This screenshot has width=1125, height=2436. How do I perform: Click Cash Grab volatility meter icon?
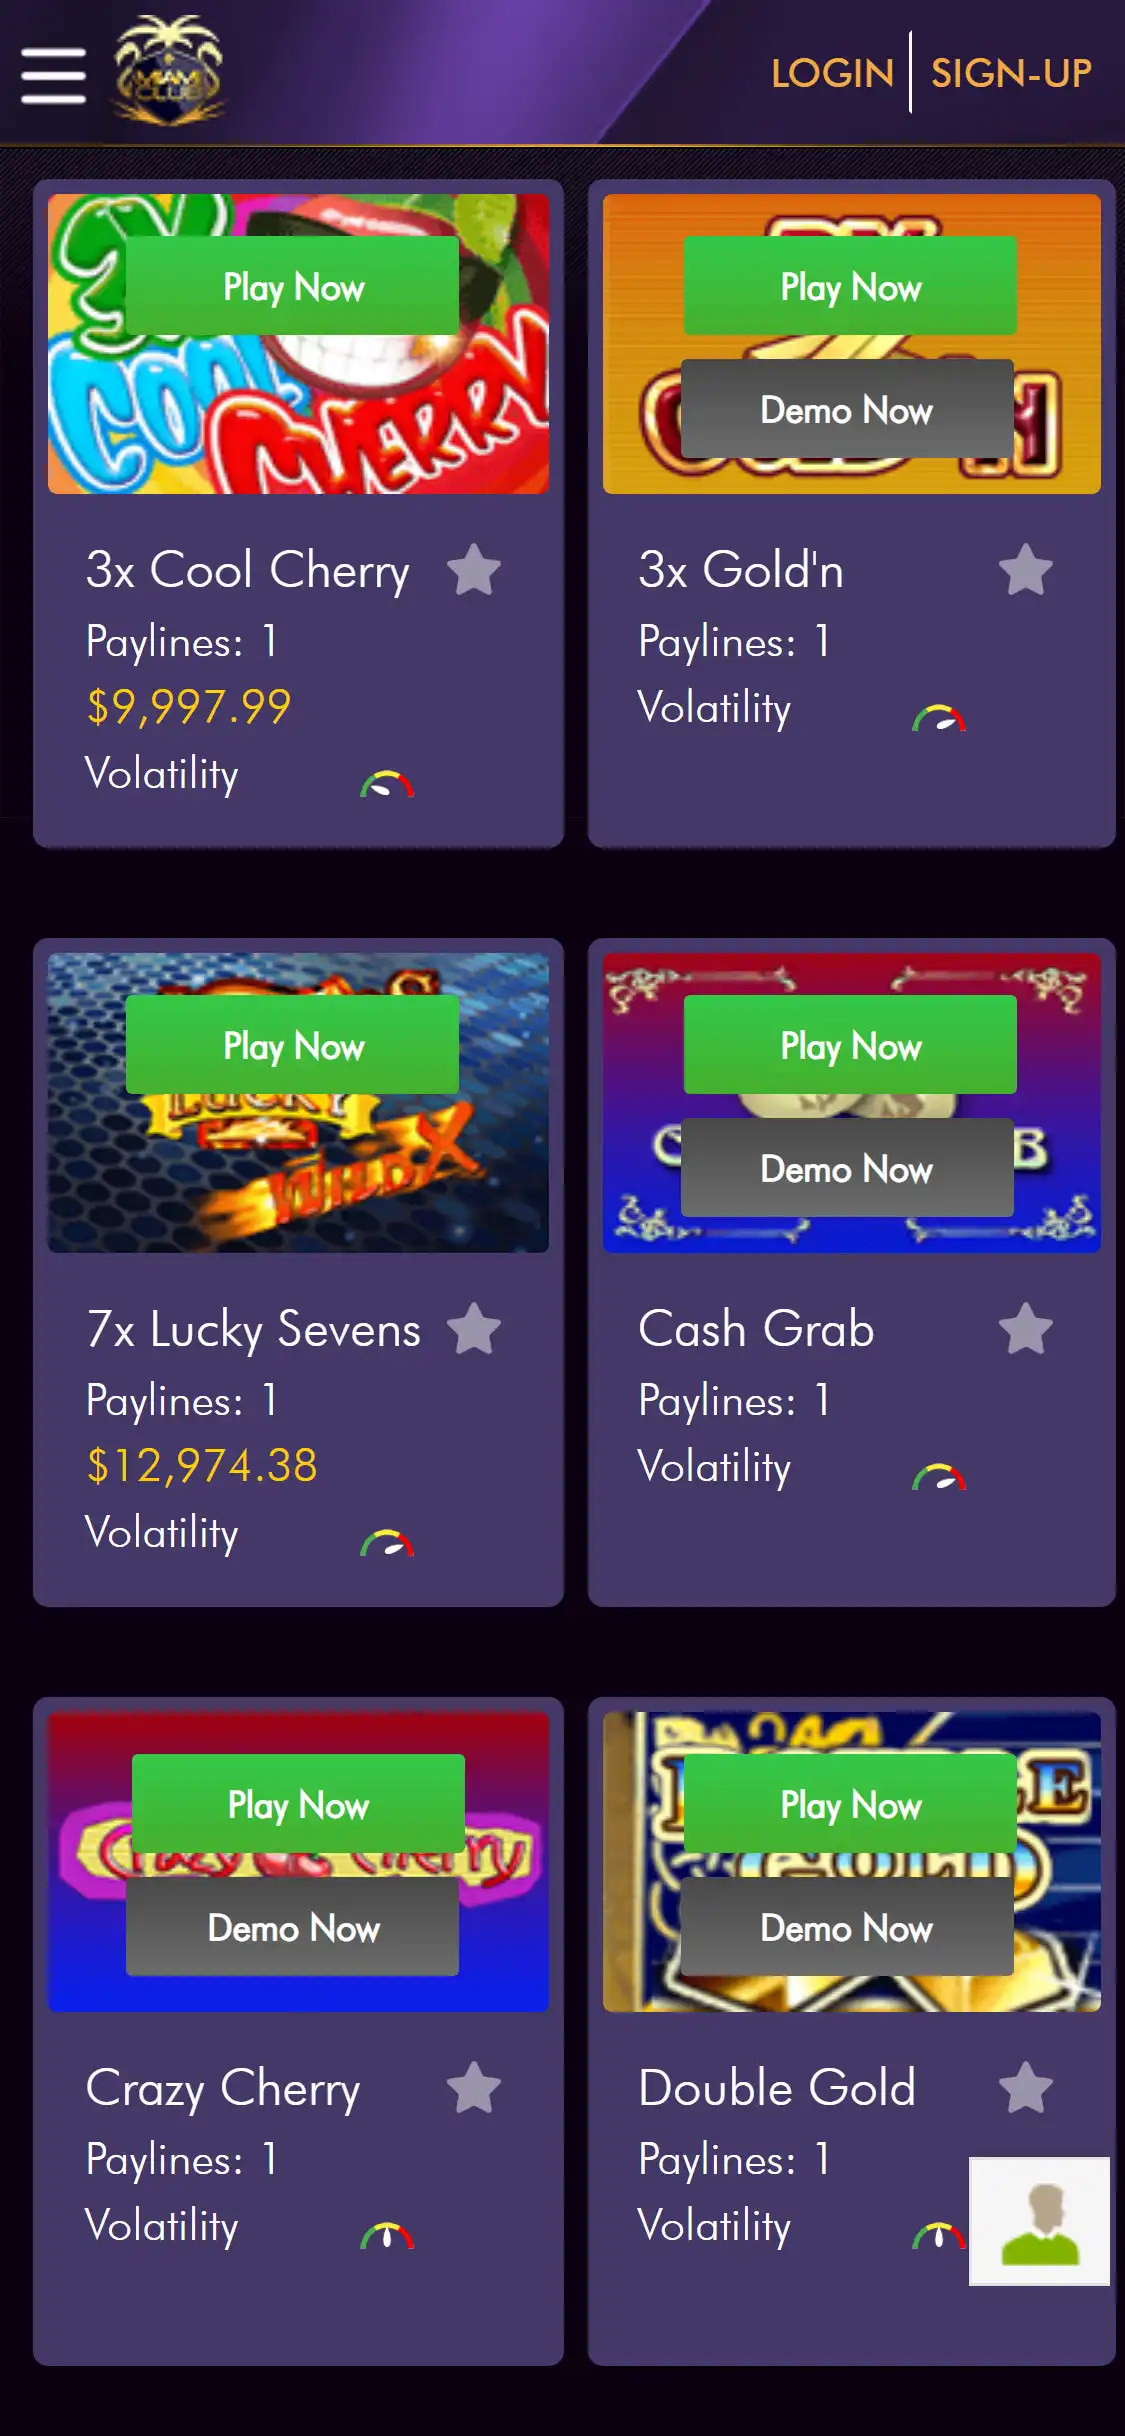[939, 1476]
